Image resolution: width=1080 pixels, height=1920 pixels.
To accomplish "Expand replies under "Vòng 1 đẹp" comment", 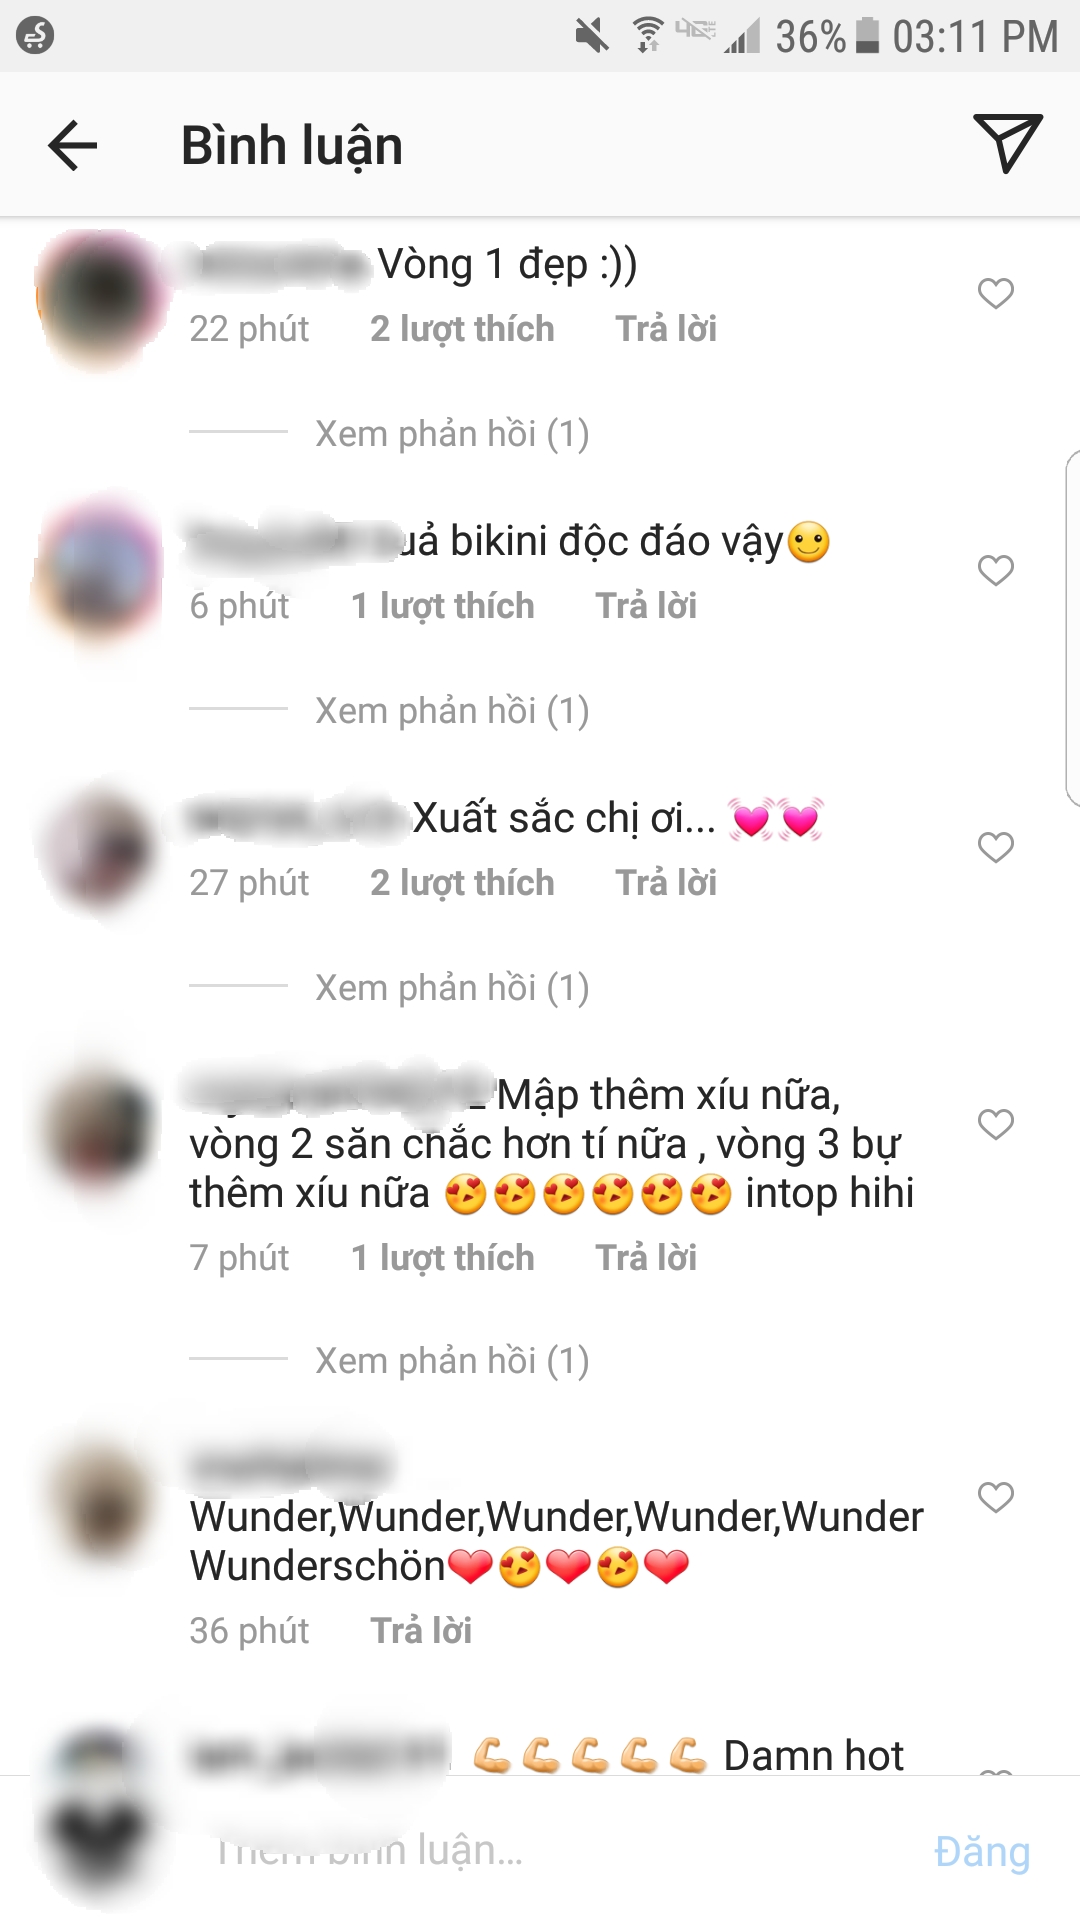I will click(x=452, y=433).
